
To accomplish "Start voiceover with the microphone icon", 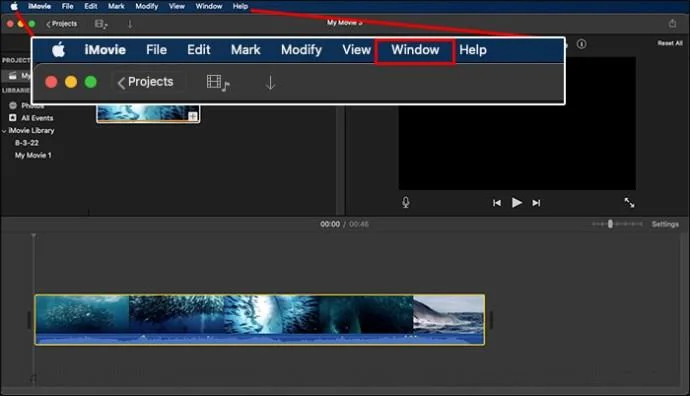I will tap(406, 202).
